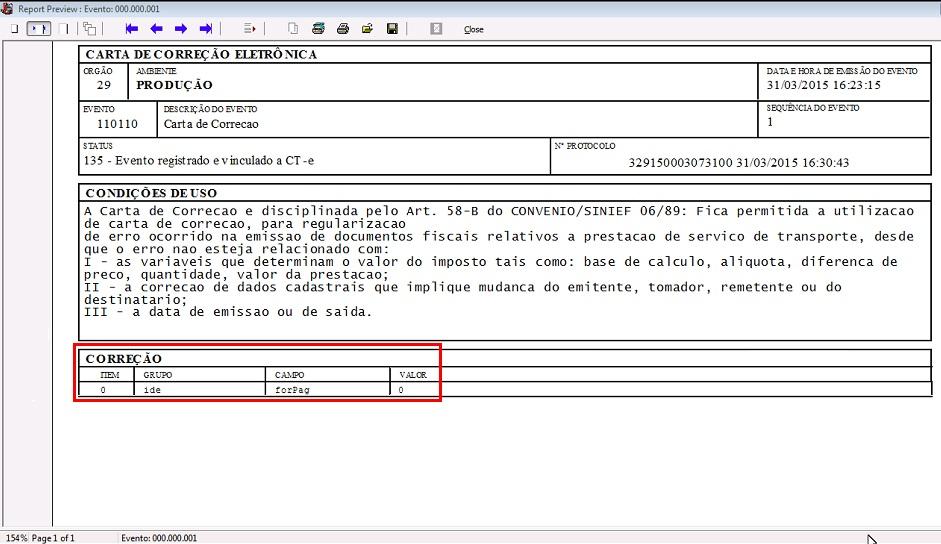Screen dimensions: 941x544
Task: Click the 'GRUPO' column header
Action: [158, 375]
